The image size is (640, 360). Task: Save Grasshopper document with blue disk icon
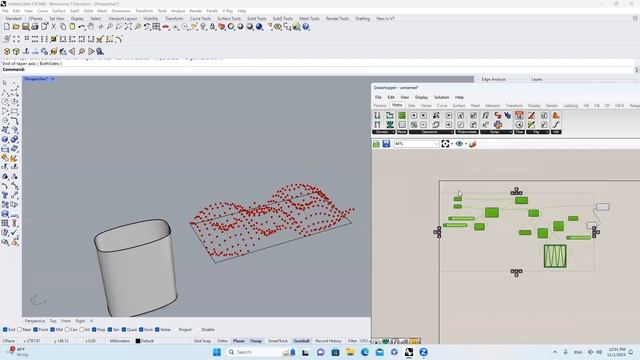click(386, 144)
